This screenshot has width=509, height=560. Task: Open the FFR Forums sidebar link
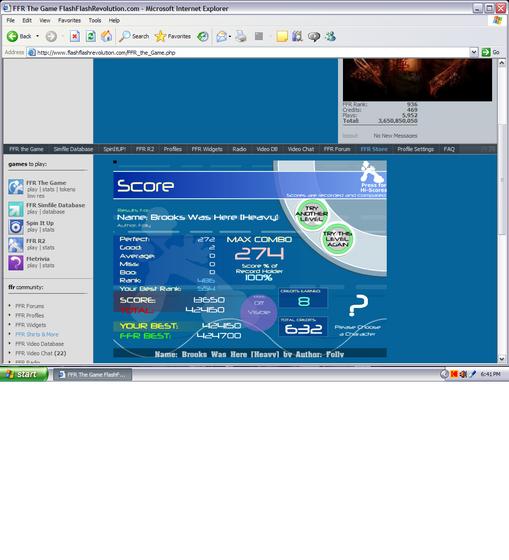29,306
